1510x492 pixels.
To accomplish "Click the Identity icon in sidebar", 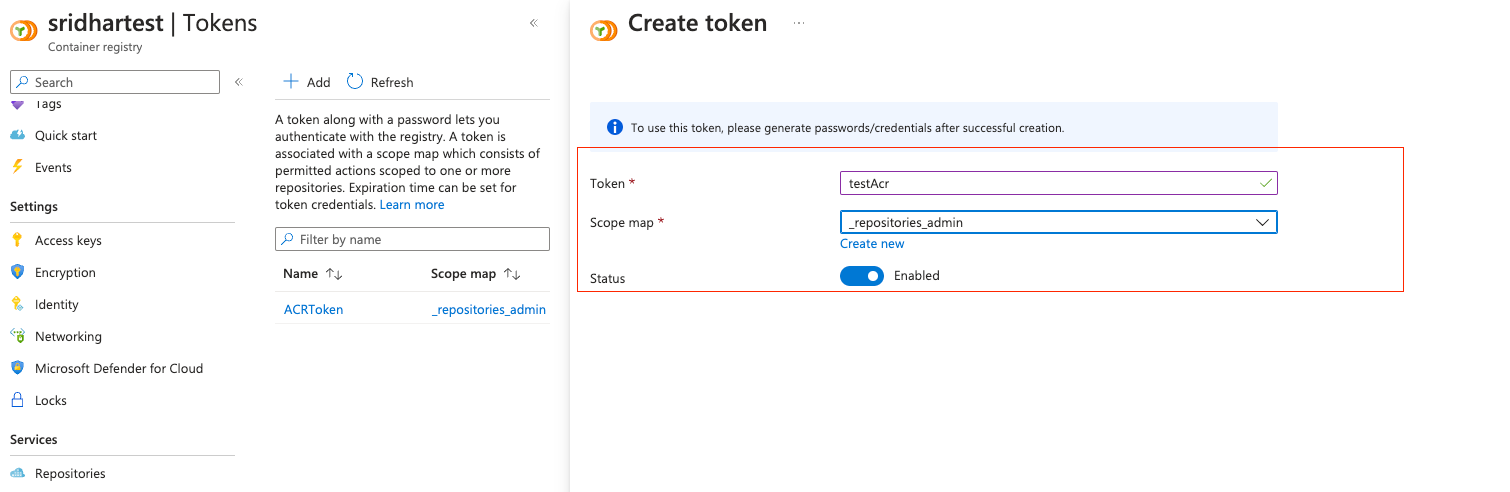I will (17, 304).
